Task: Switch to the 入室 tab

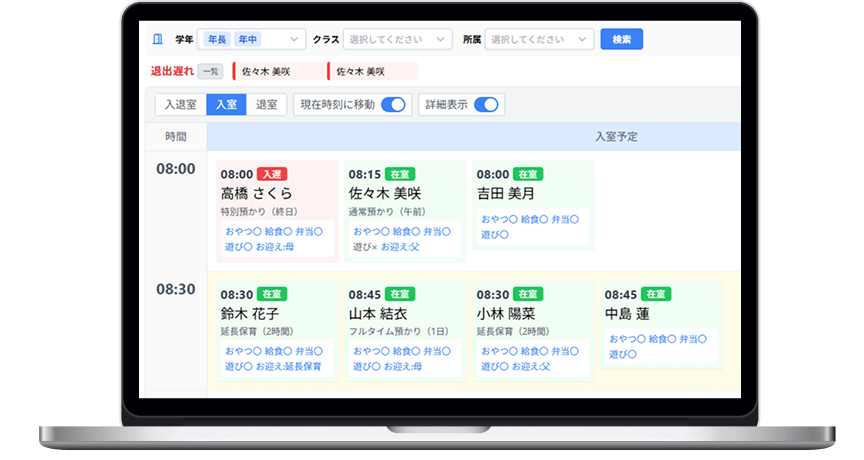Action: 226,105
